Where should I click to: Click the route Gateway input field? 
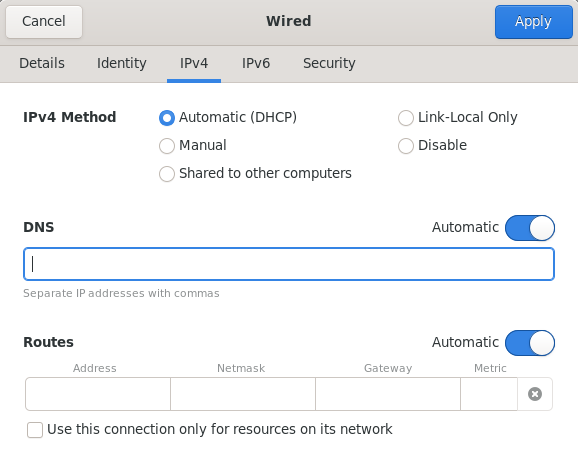point(388,394)
